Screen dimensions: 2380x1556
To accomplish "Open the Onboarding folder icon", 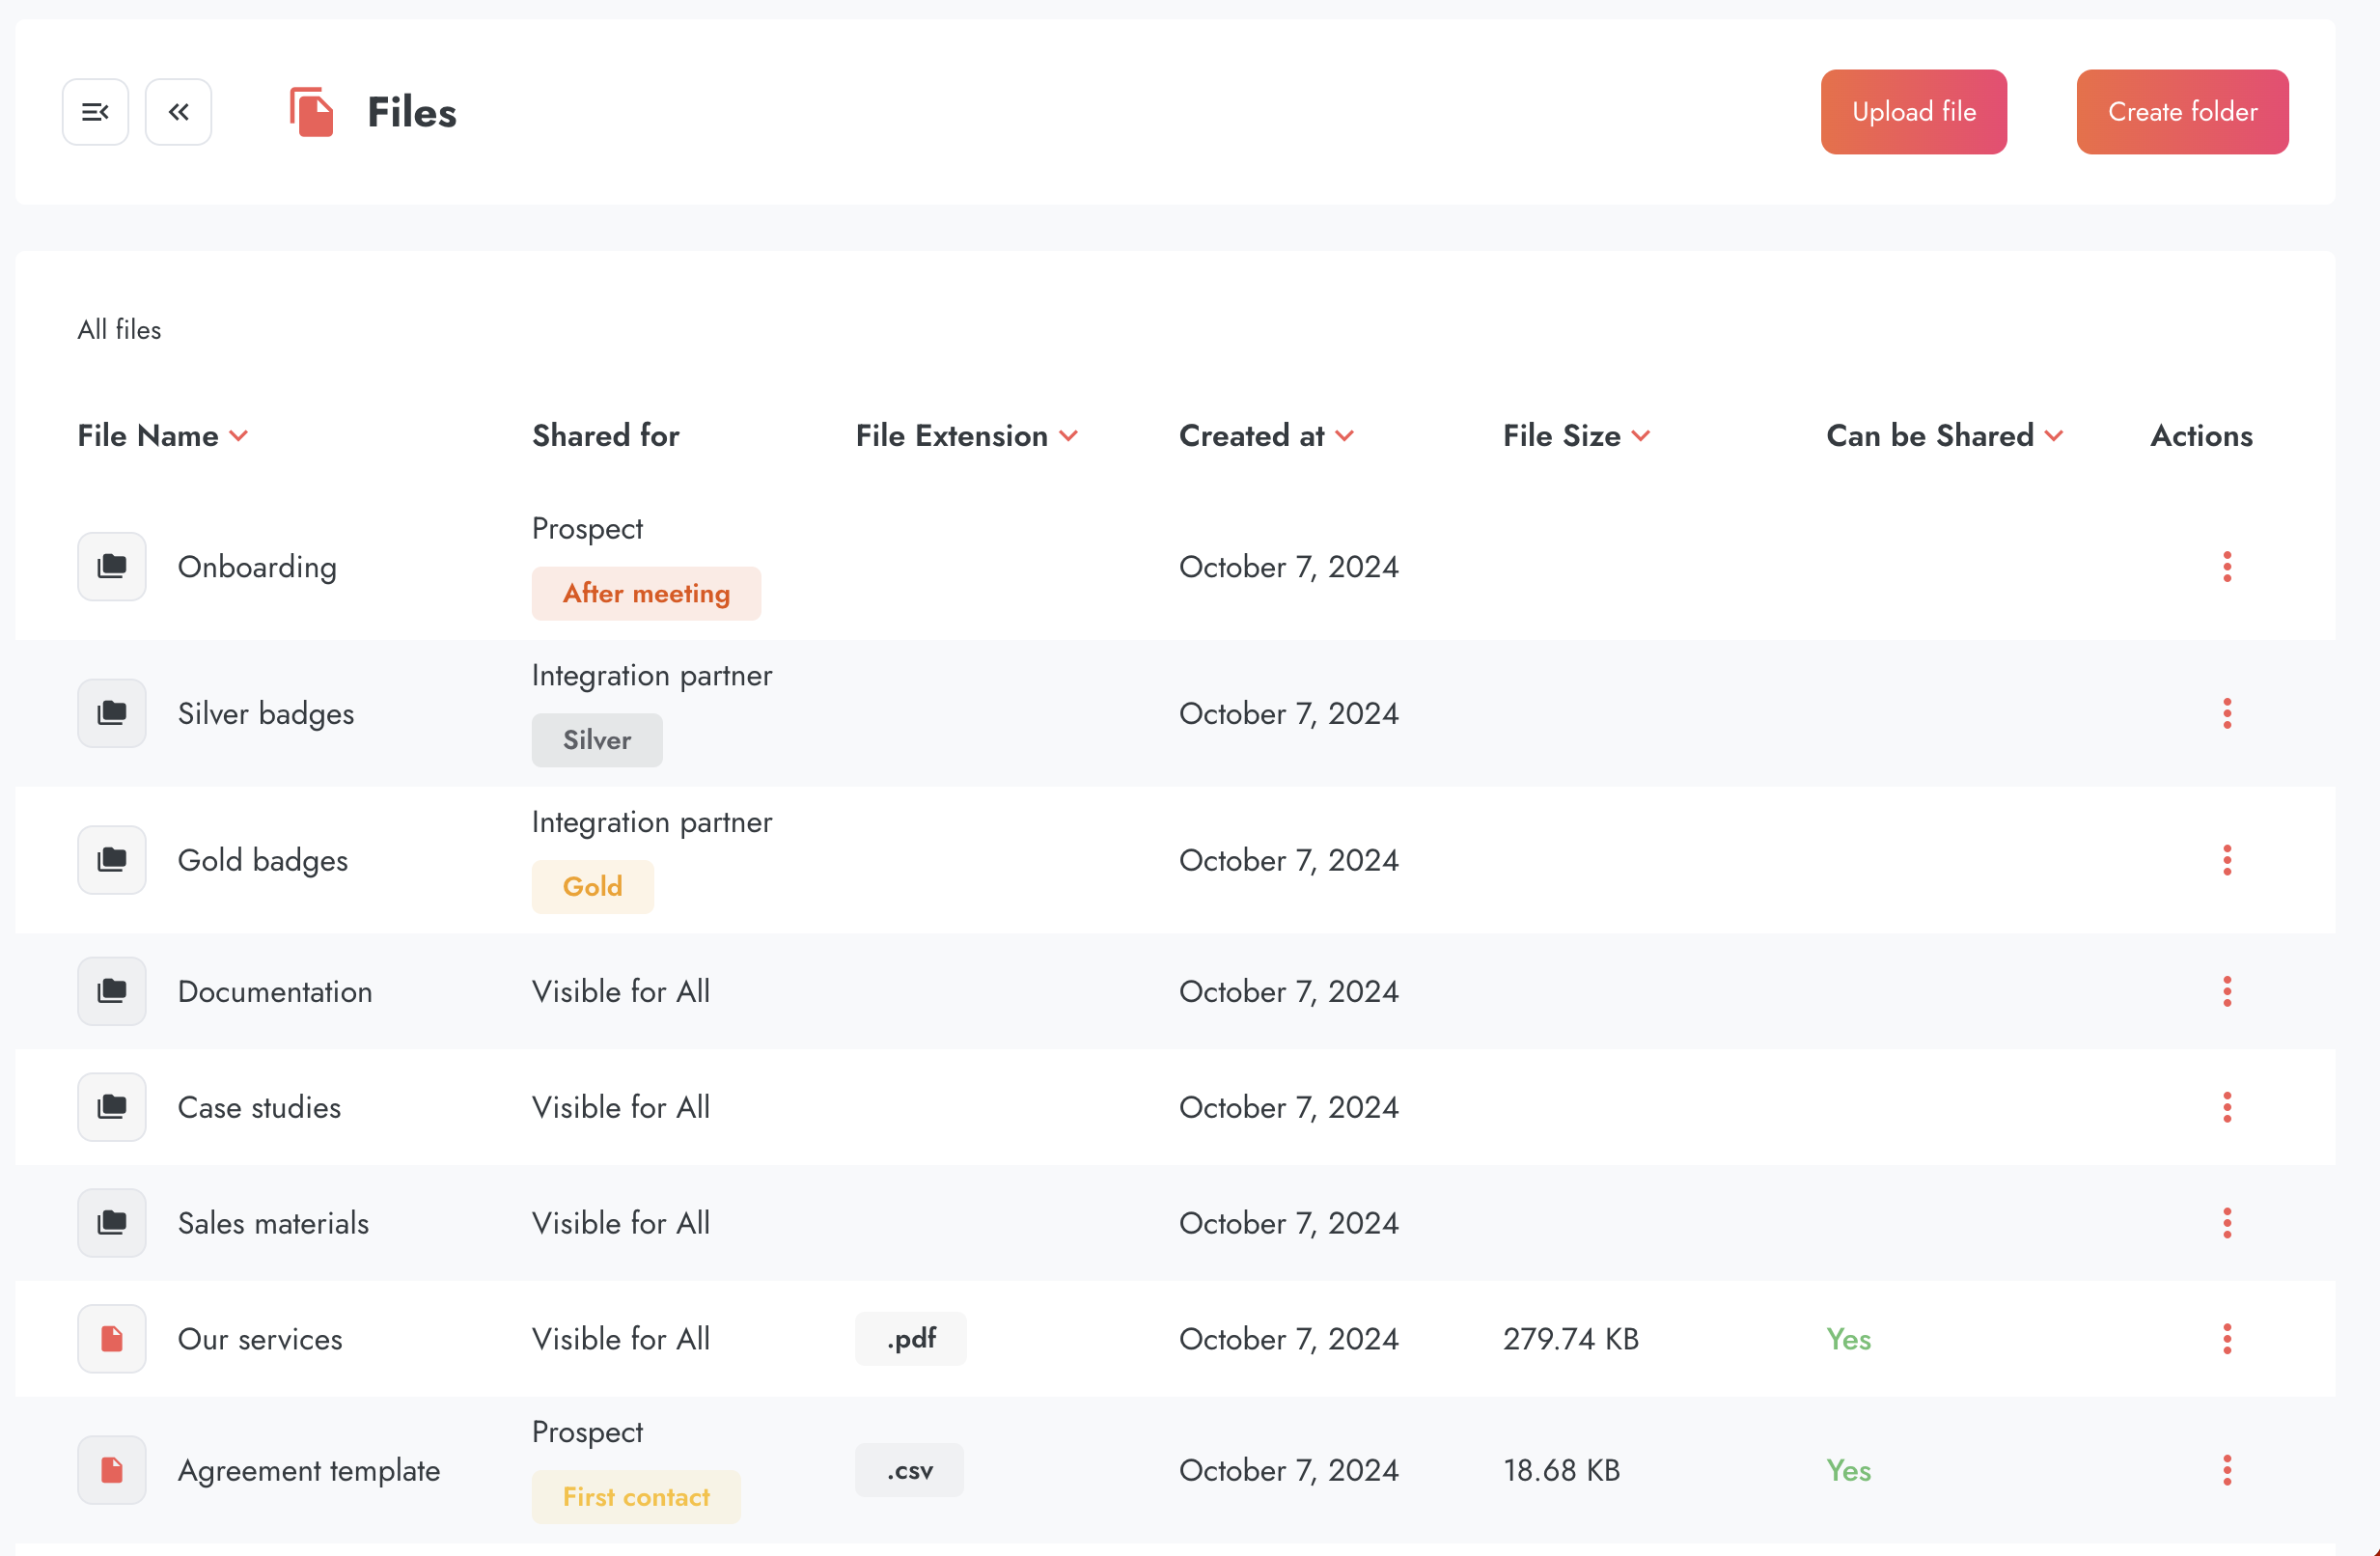I will point(112,567).
